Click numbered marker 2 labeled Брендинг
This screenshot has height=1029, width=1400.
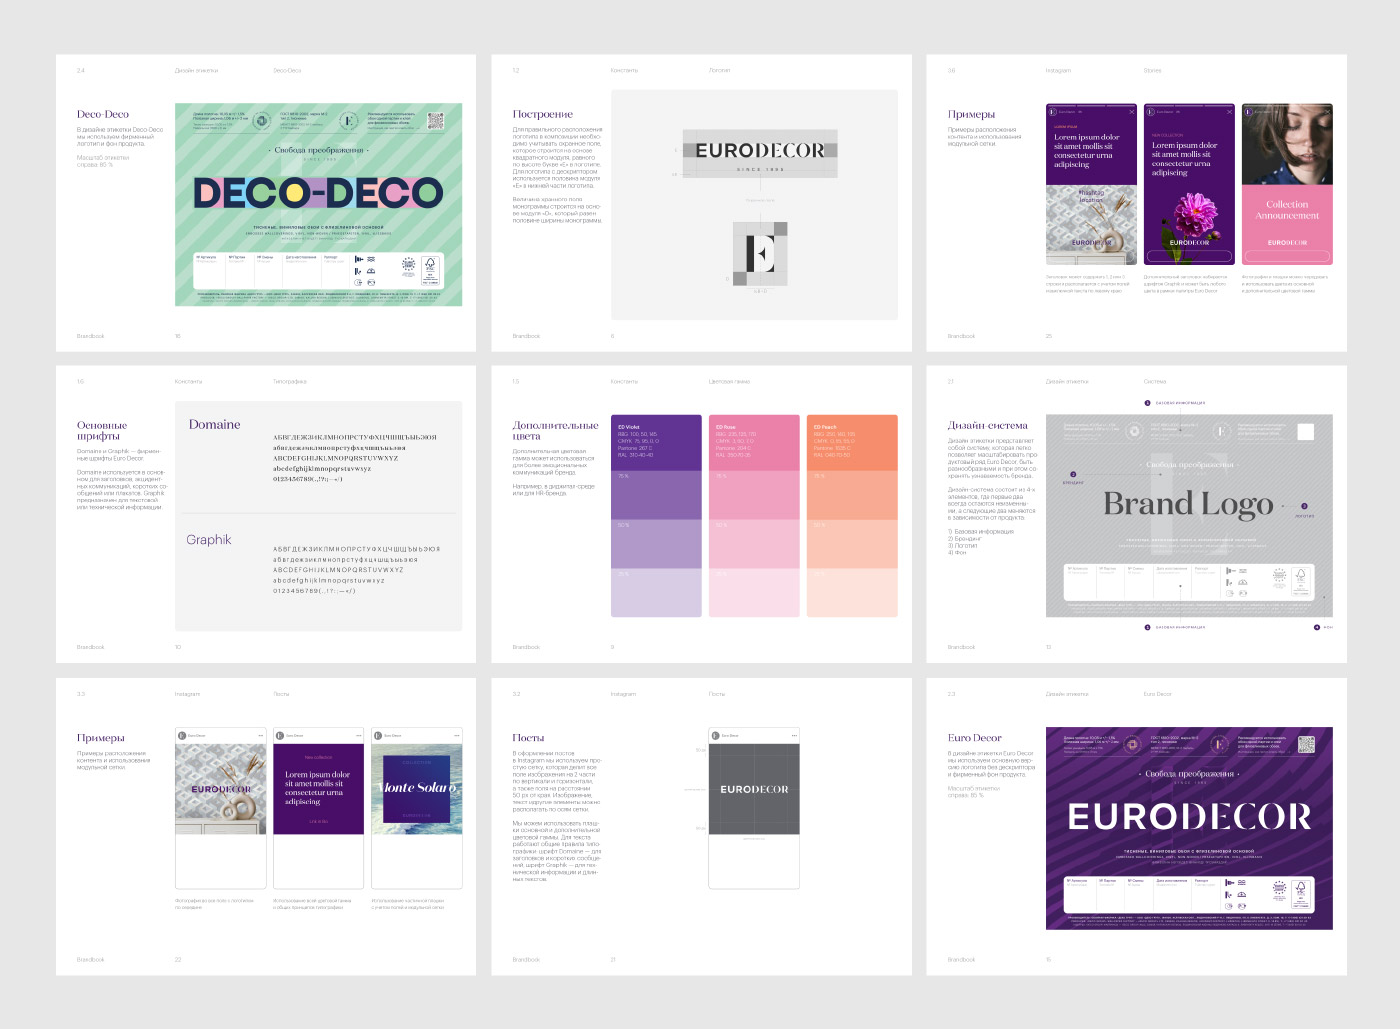point(1073,474)
